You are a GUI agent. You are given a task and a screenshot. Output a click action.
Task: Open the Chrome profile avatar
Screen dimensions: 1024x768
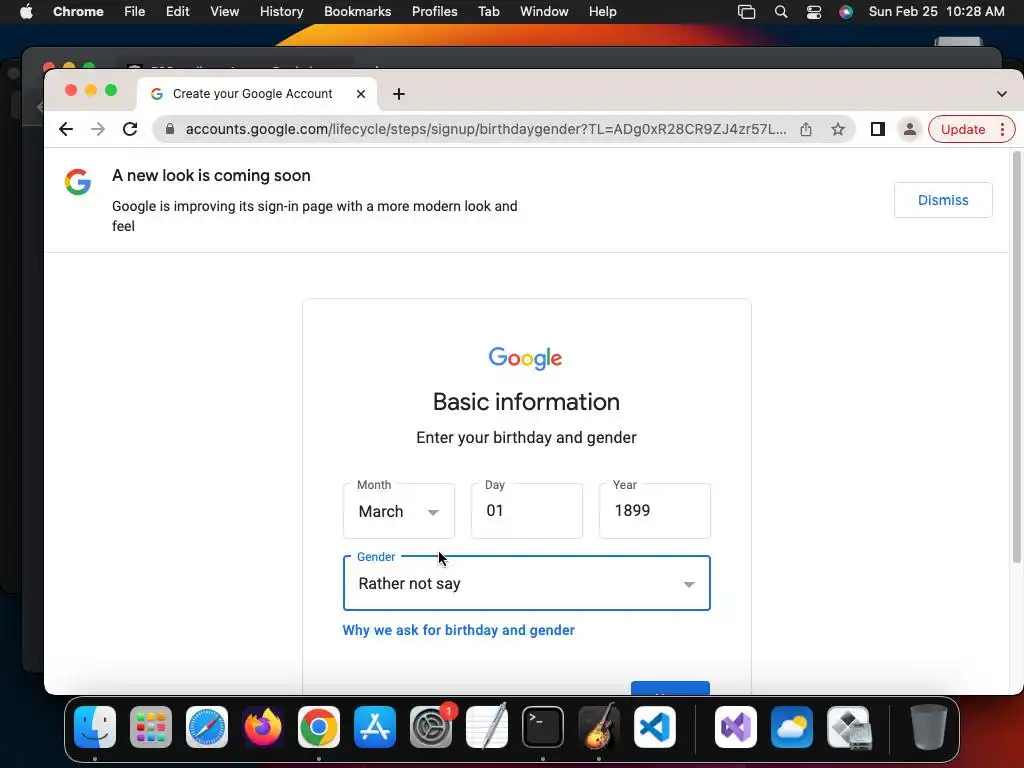click(x=909, y=129)
